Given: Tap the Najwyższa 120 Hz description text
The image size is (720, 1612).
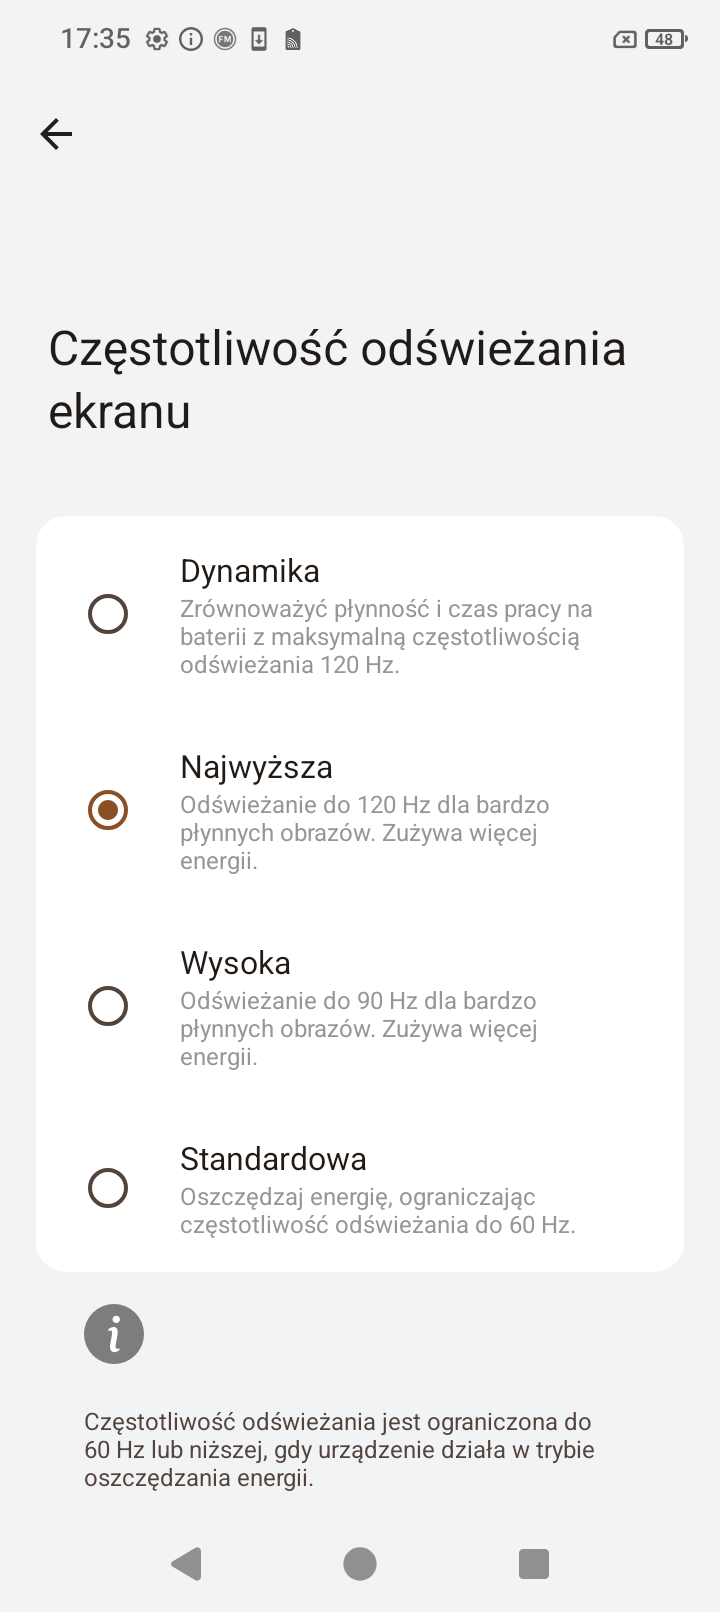Looking at the screenshot, I should (365, 833).
